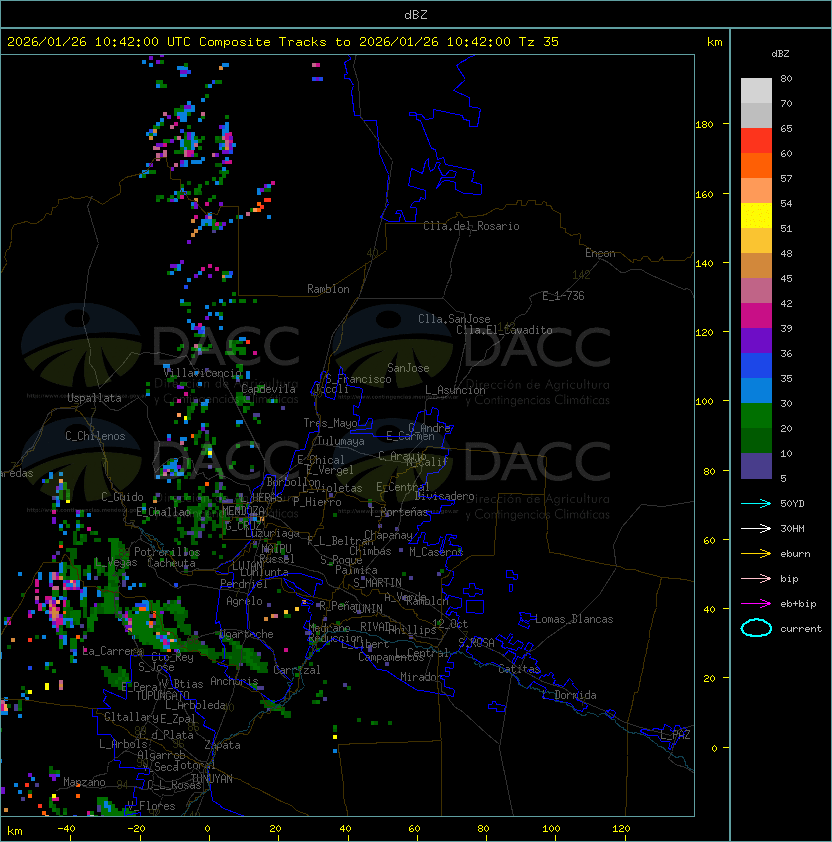Click the gold 48–51 dBZ swatch
This screenshot has width=832, height=842.
click(756, 241)
